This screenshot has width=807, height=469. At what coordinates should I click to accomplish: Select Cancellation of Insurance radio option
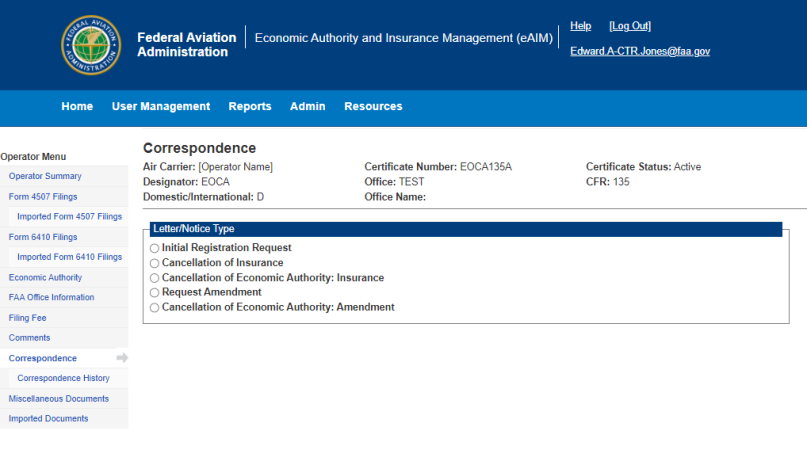pos(154,263)
